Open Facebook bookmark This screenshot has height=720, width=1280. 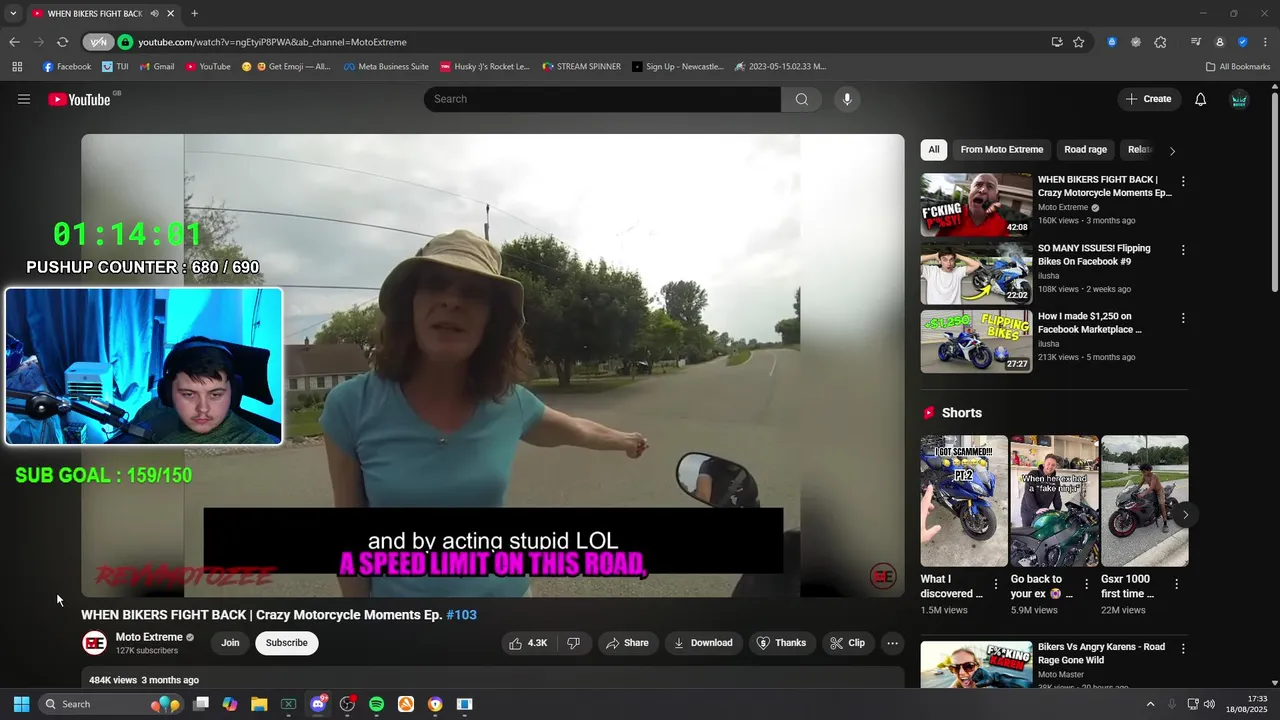click(x=67, y=67)
